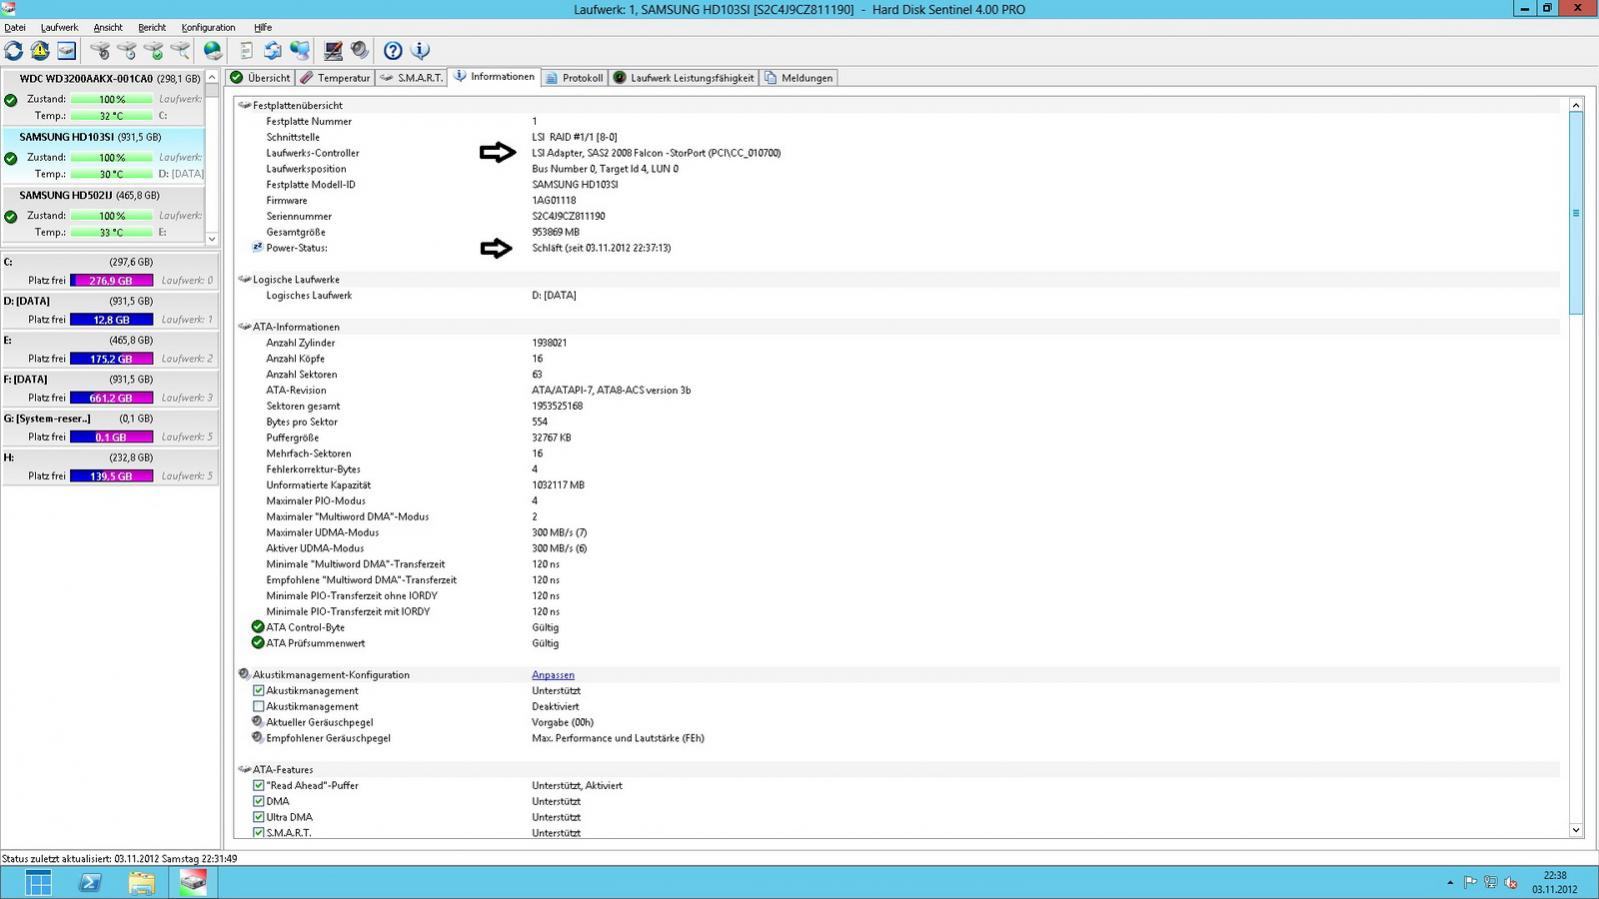Click the hard disk image toolbar icon
Viewport: 1599px width, 899px height.
66,50
